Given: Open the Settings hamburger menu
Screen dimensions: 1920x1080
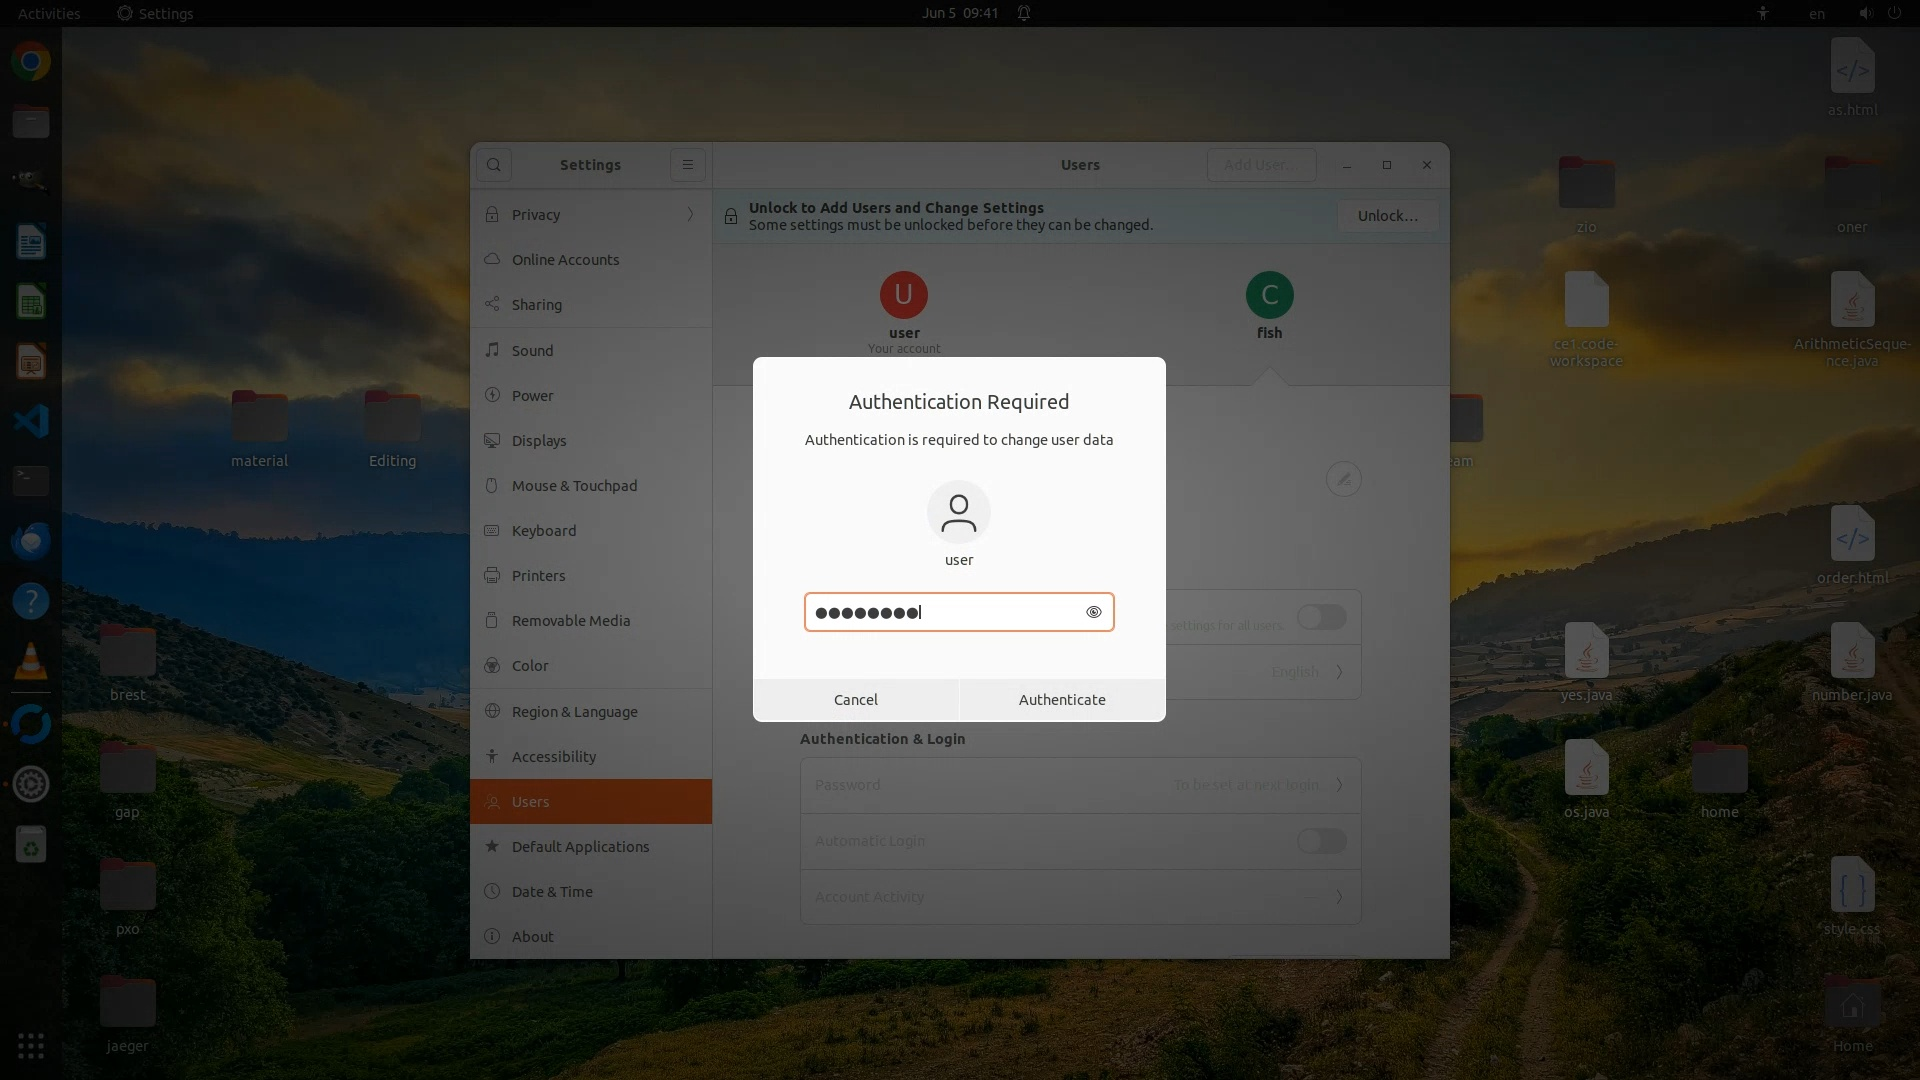Looking at the screenshot, I should click(688, 165).
